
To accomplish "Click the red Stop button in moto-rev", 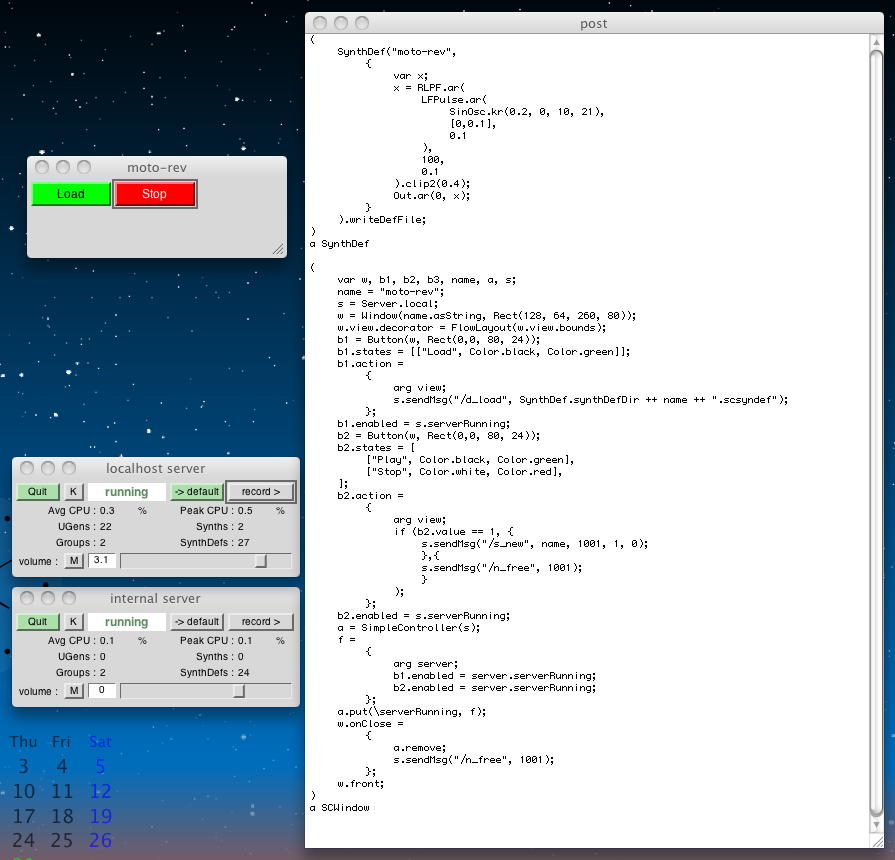I will (154, 194).
